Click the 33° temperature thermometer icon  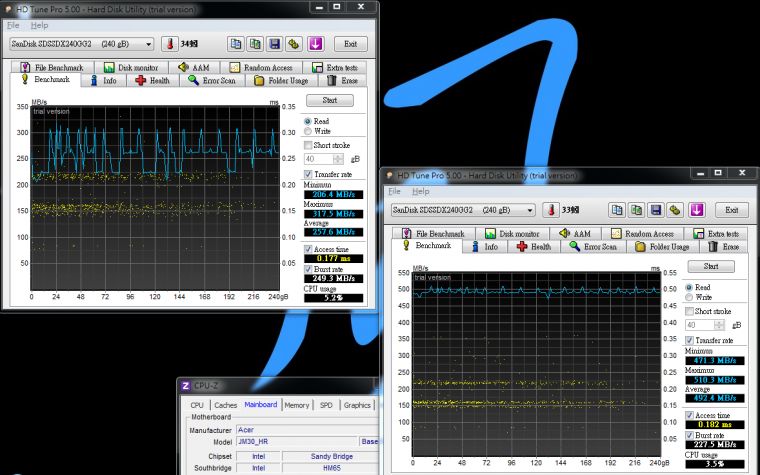[x=550, y=210]
